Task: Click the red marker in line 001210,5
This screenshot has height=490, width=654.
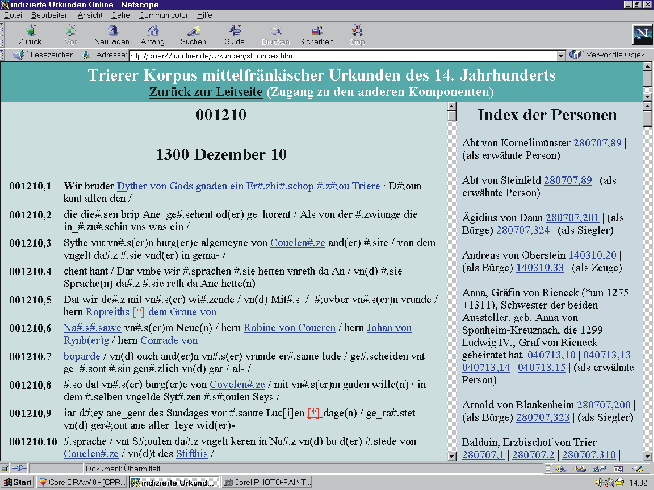Action: [138, 312]
